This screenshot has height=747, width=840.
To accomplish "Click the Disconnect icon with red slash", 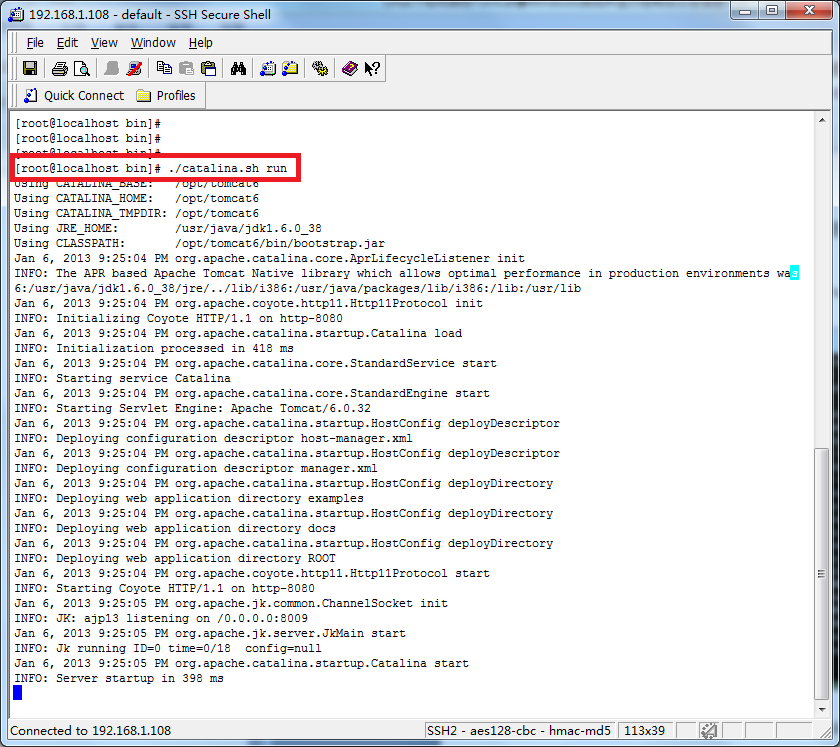I will [134, 69].
